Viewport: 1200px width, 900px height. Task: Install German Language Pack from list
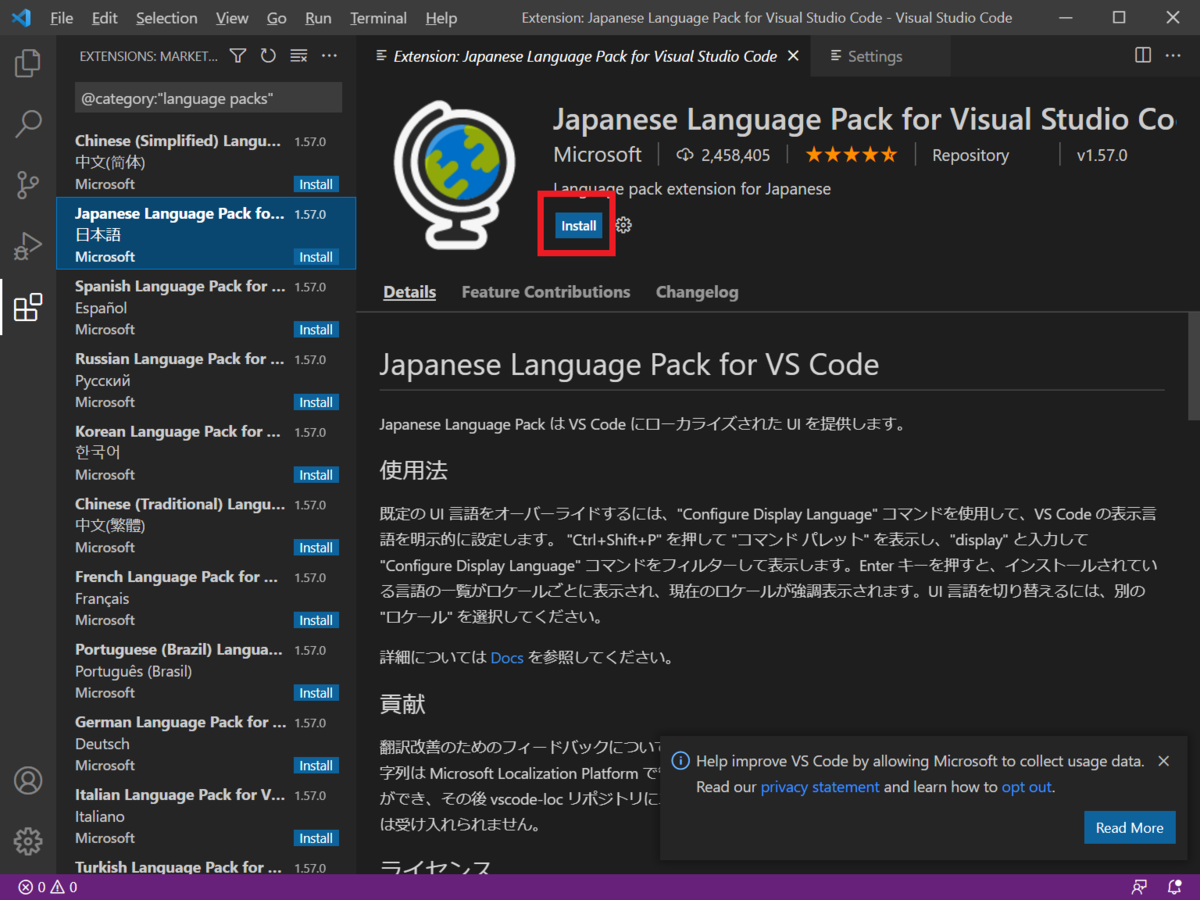pyautogui.click(x=316, y=766)
